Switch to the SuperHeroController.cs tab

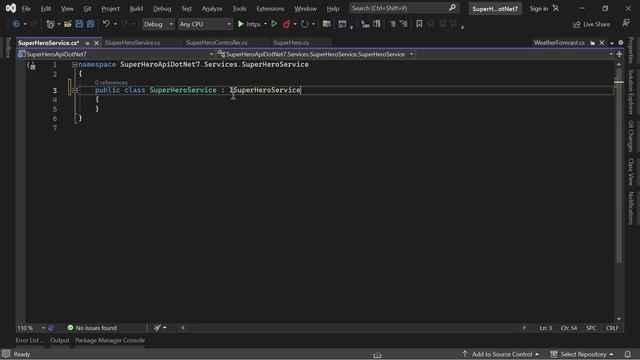click(216, 42)
